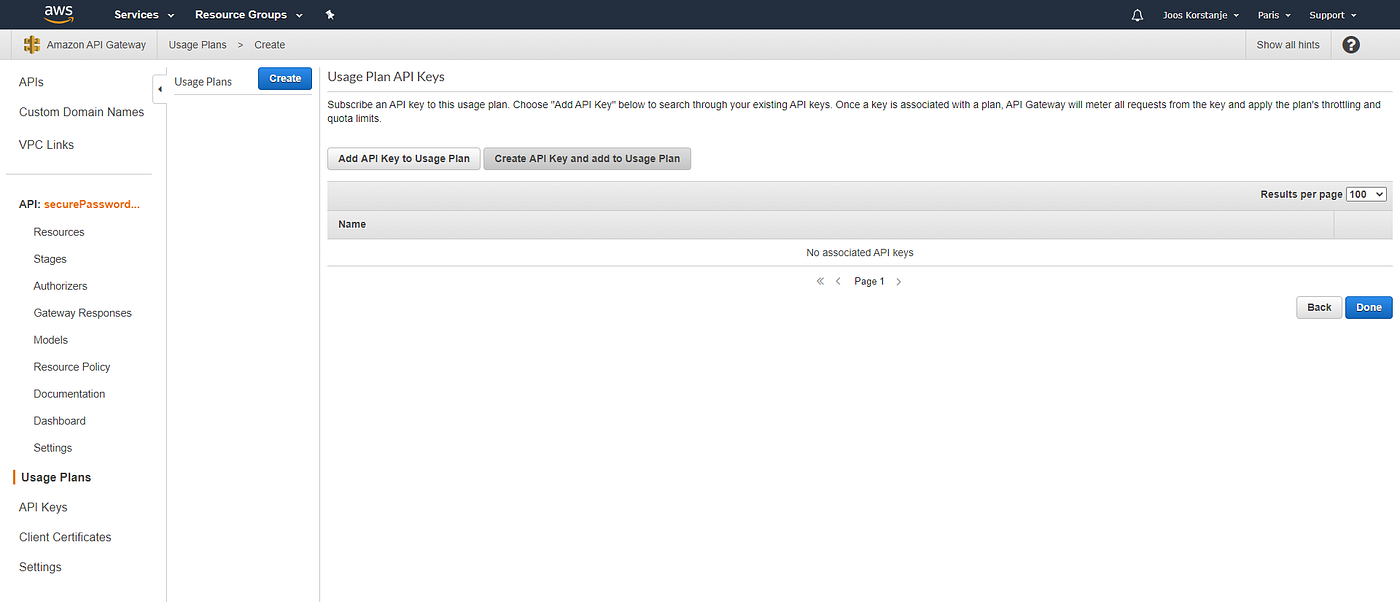Open the Paris region selector
This screenshot has width=1400, height=602.
(1274, 15)
